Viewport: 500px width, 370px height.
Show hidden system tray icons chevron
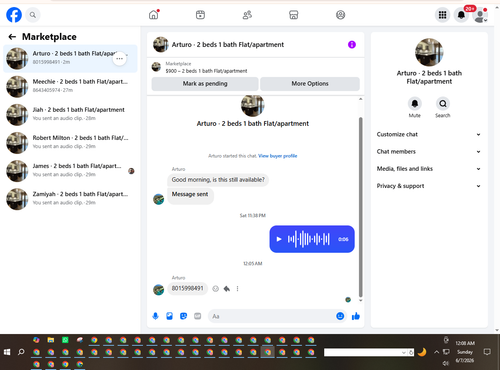(436, 352)
